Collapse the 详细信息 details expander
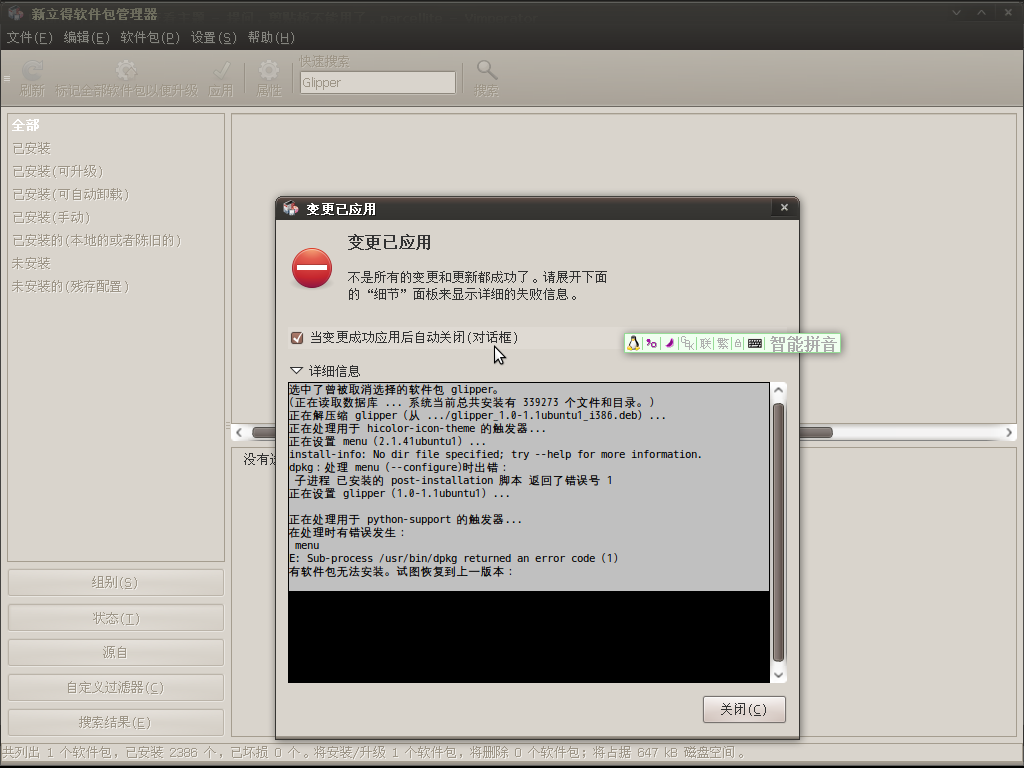The height and width of the screenshot is (768, 1024). (296, 371)
